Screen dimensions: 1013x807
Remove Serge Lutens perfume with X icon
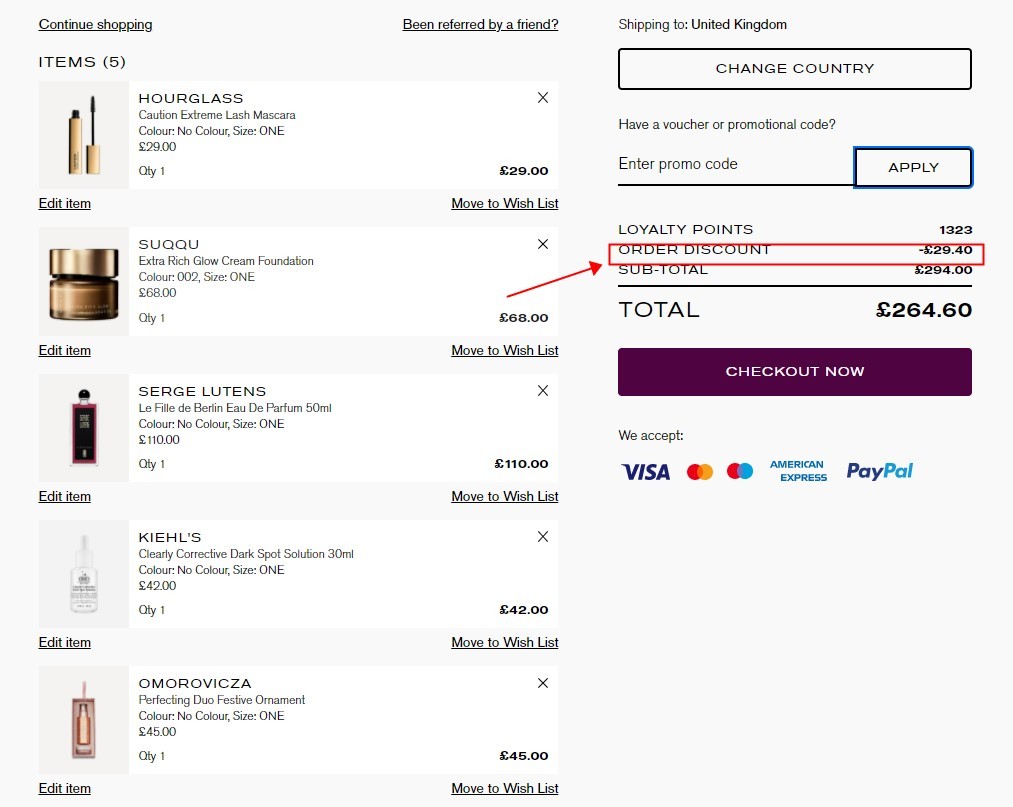pyautogui.click(x=543, y=390)
